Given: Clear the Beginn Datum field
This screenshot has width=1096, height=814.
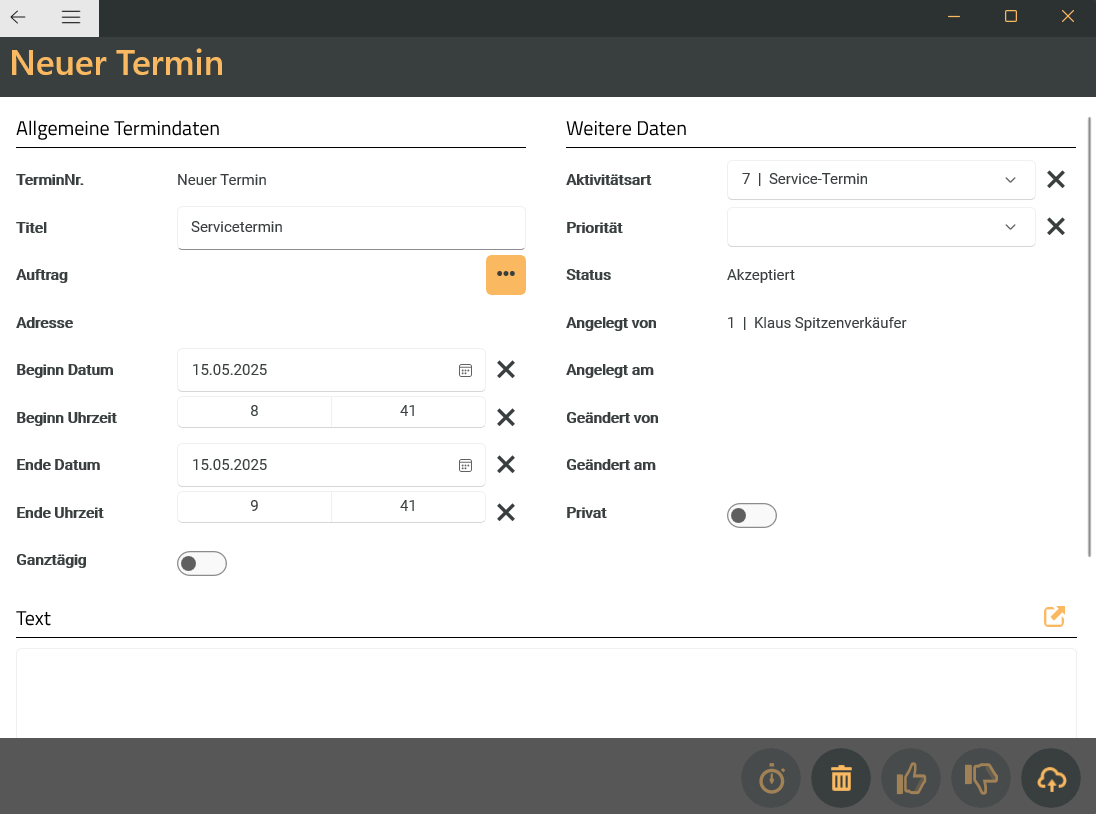Looking at the screenshot, I should coord(505,370).
